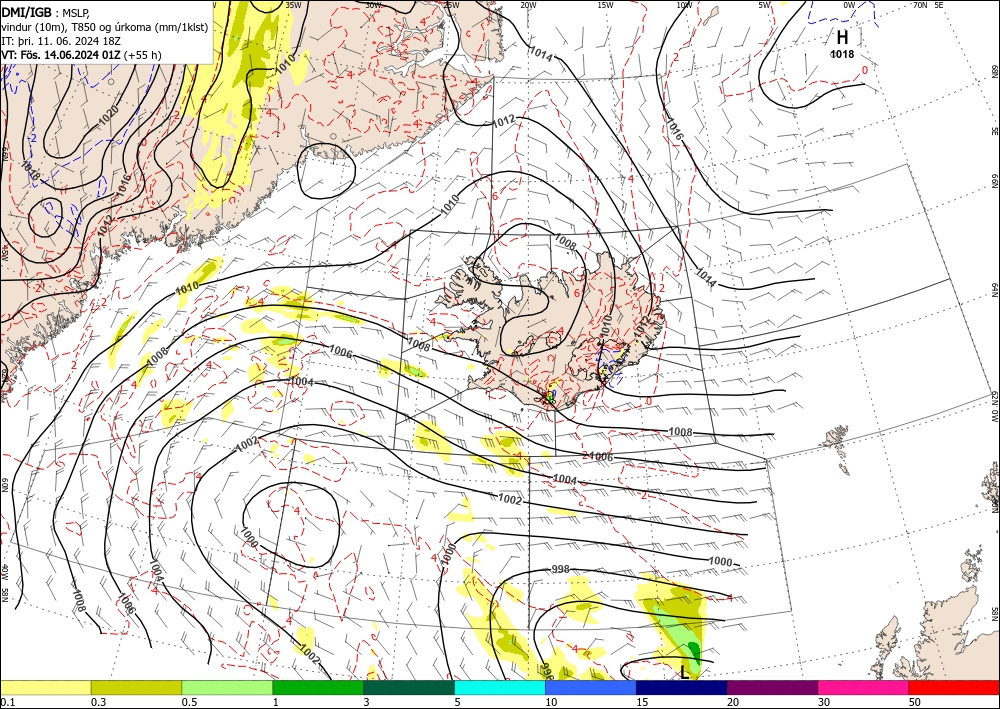The image size is (1000, 709).
Task: Click the pink 30 mm legend swatch
Action: (864, 687)
